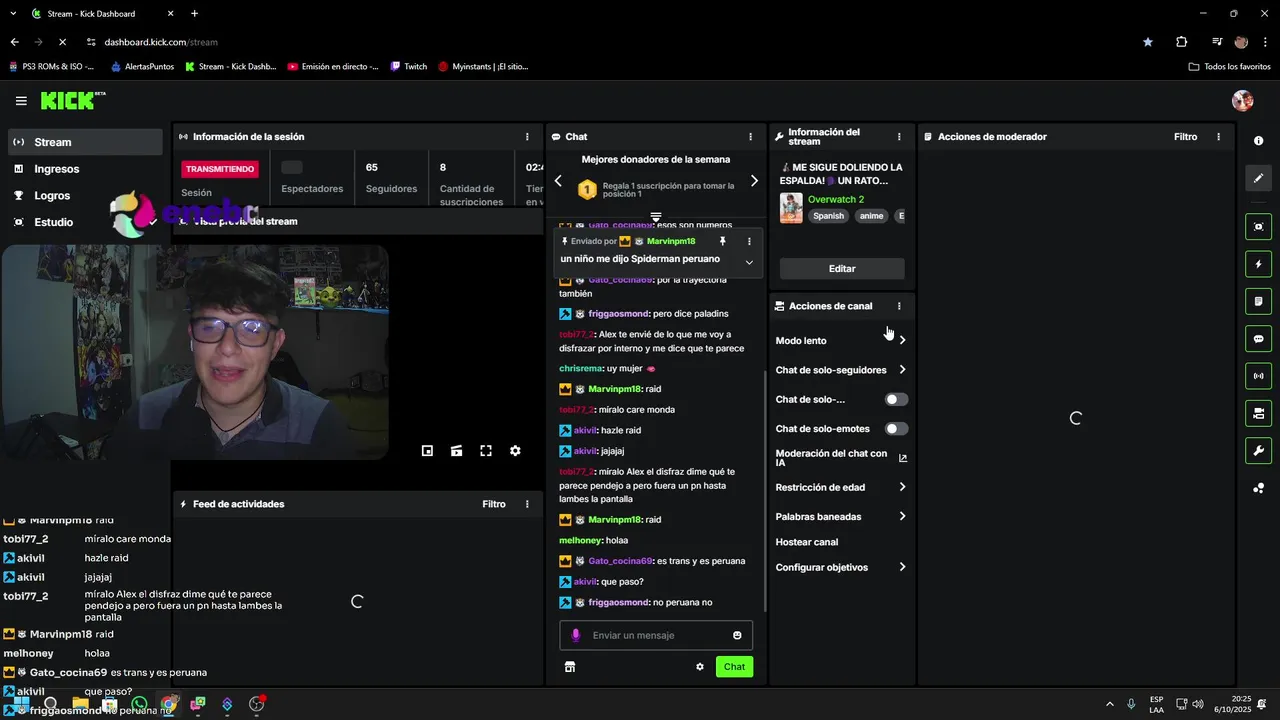
Task: Select Ingresos in left navigation
Action: [85, 169]
